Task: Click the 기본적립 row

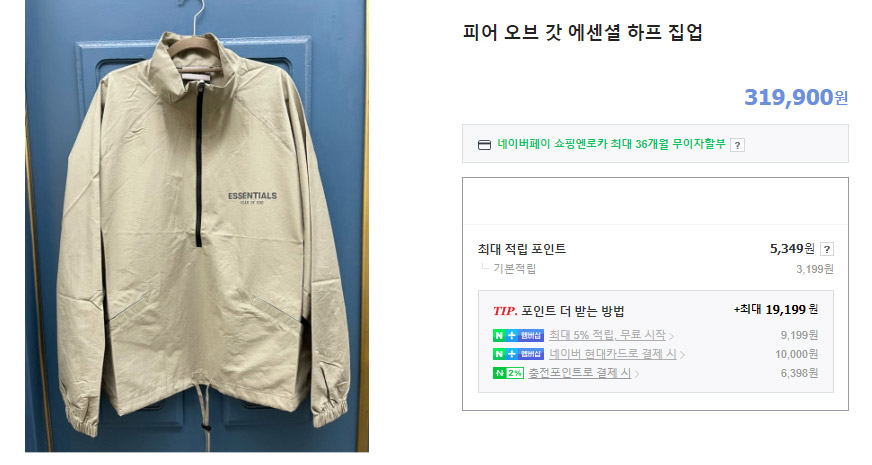Action: pyautogui.click(x=656, y=269)
